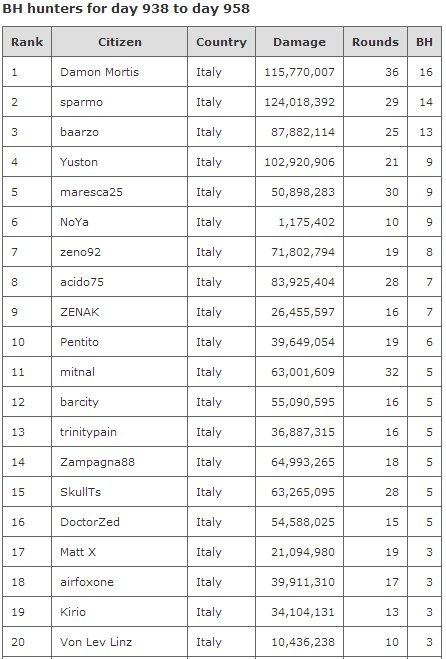Select the BH column header
This screenshot has height=659, width=446.
(x=425, y=42)
